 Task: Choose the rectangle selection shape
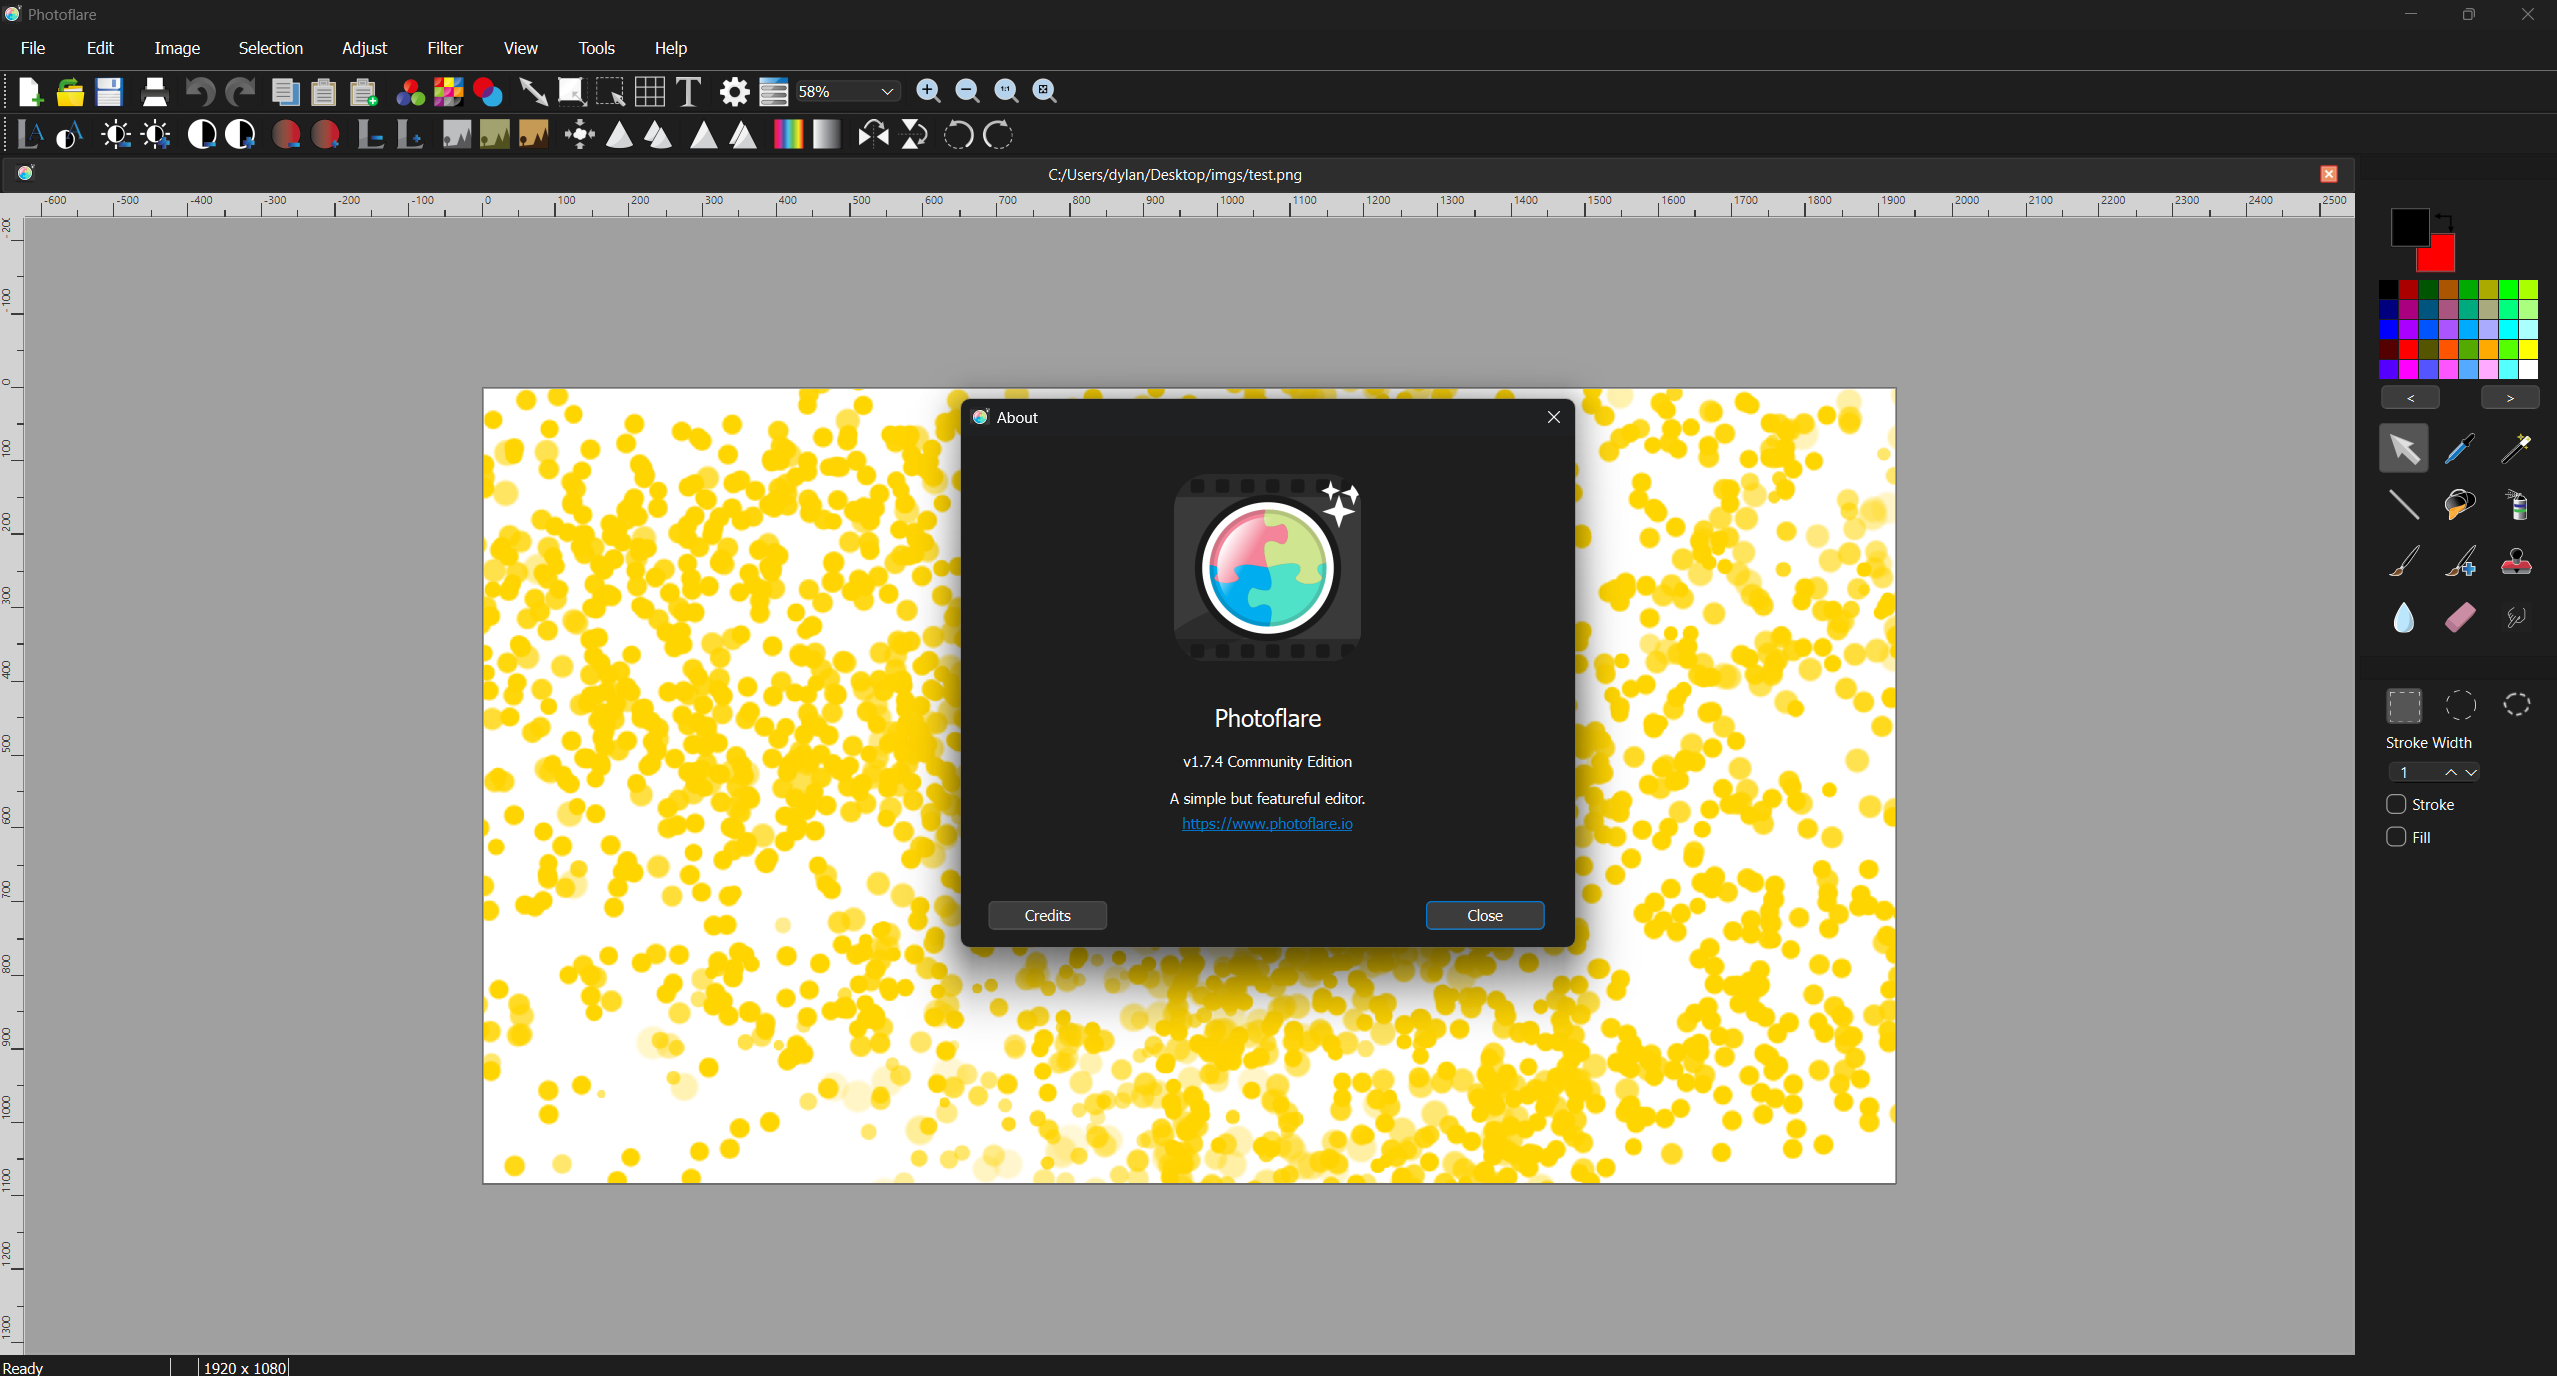tap(2404, 705)
